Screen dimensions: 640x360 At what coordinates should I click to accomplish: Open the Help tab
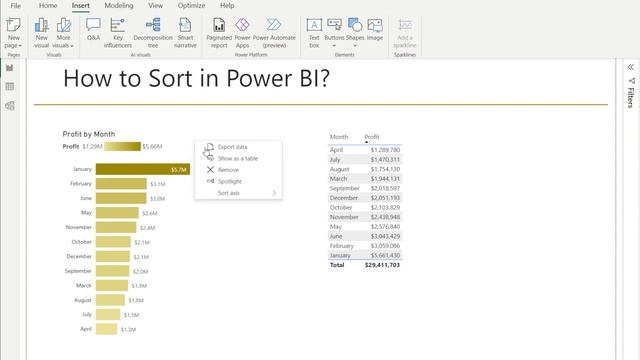227,6
